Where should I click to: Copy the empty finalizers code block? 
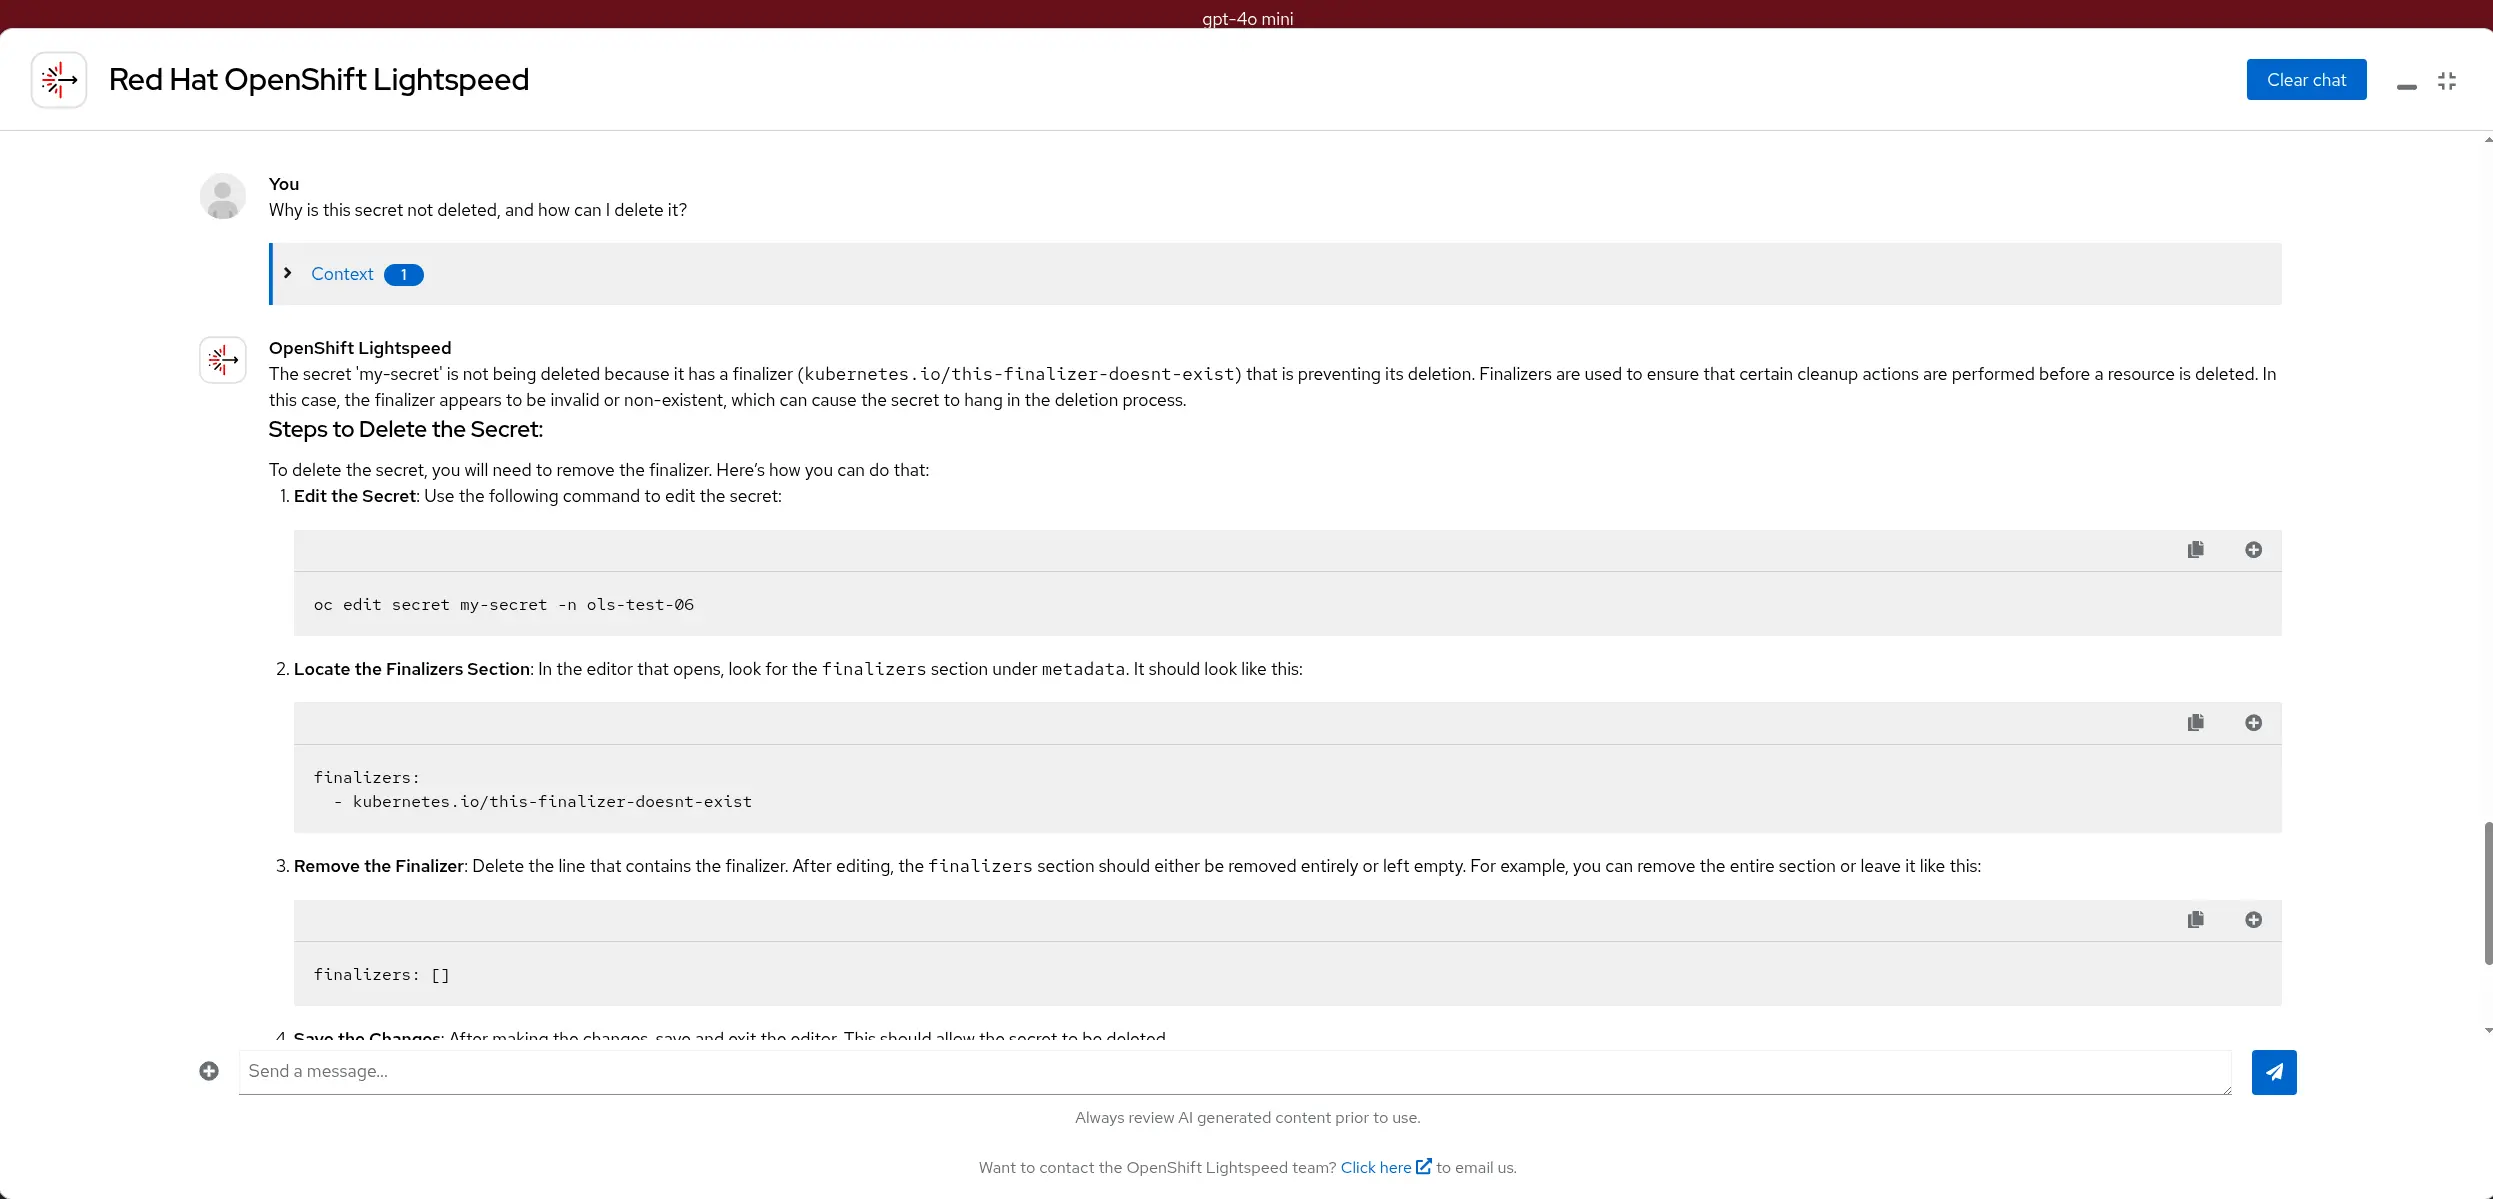2195,920
